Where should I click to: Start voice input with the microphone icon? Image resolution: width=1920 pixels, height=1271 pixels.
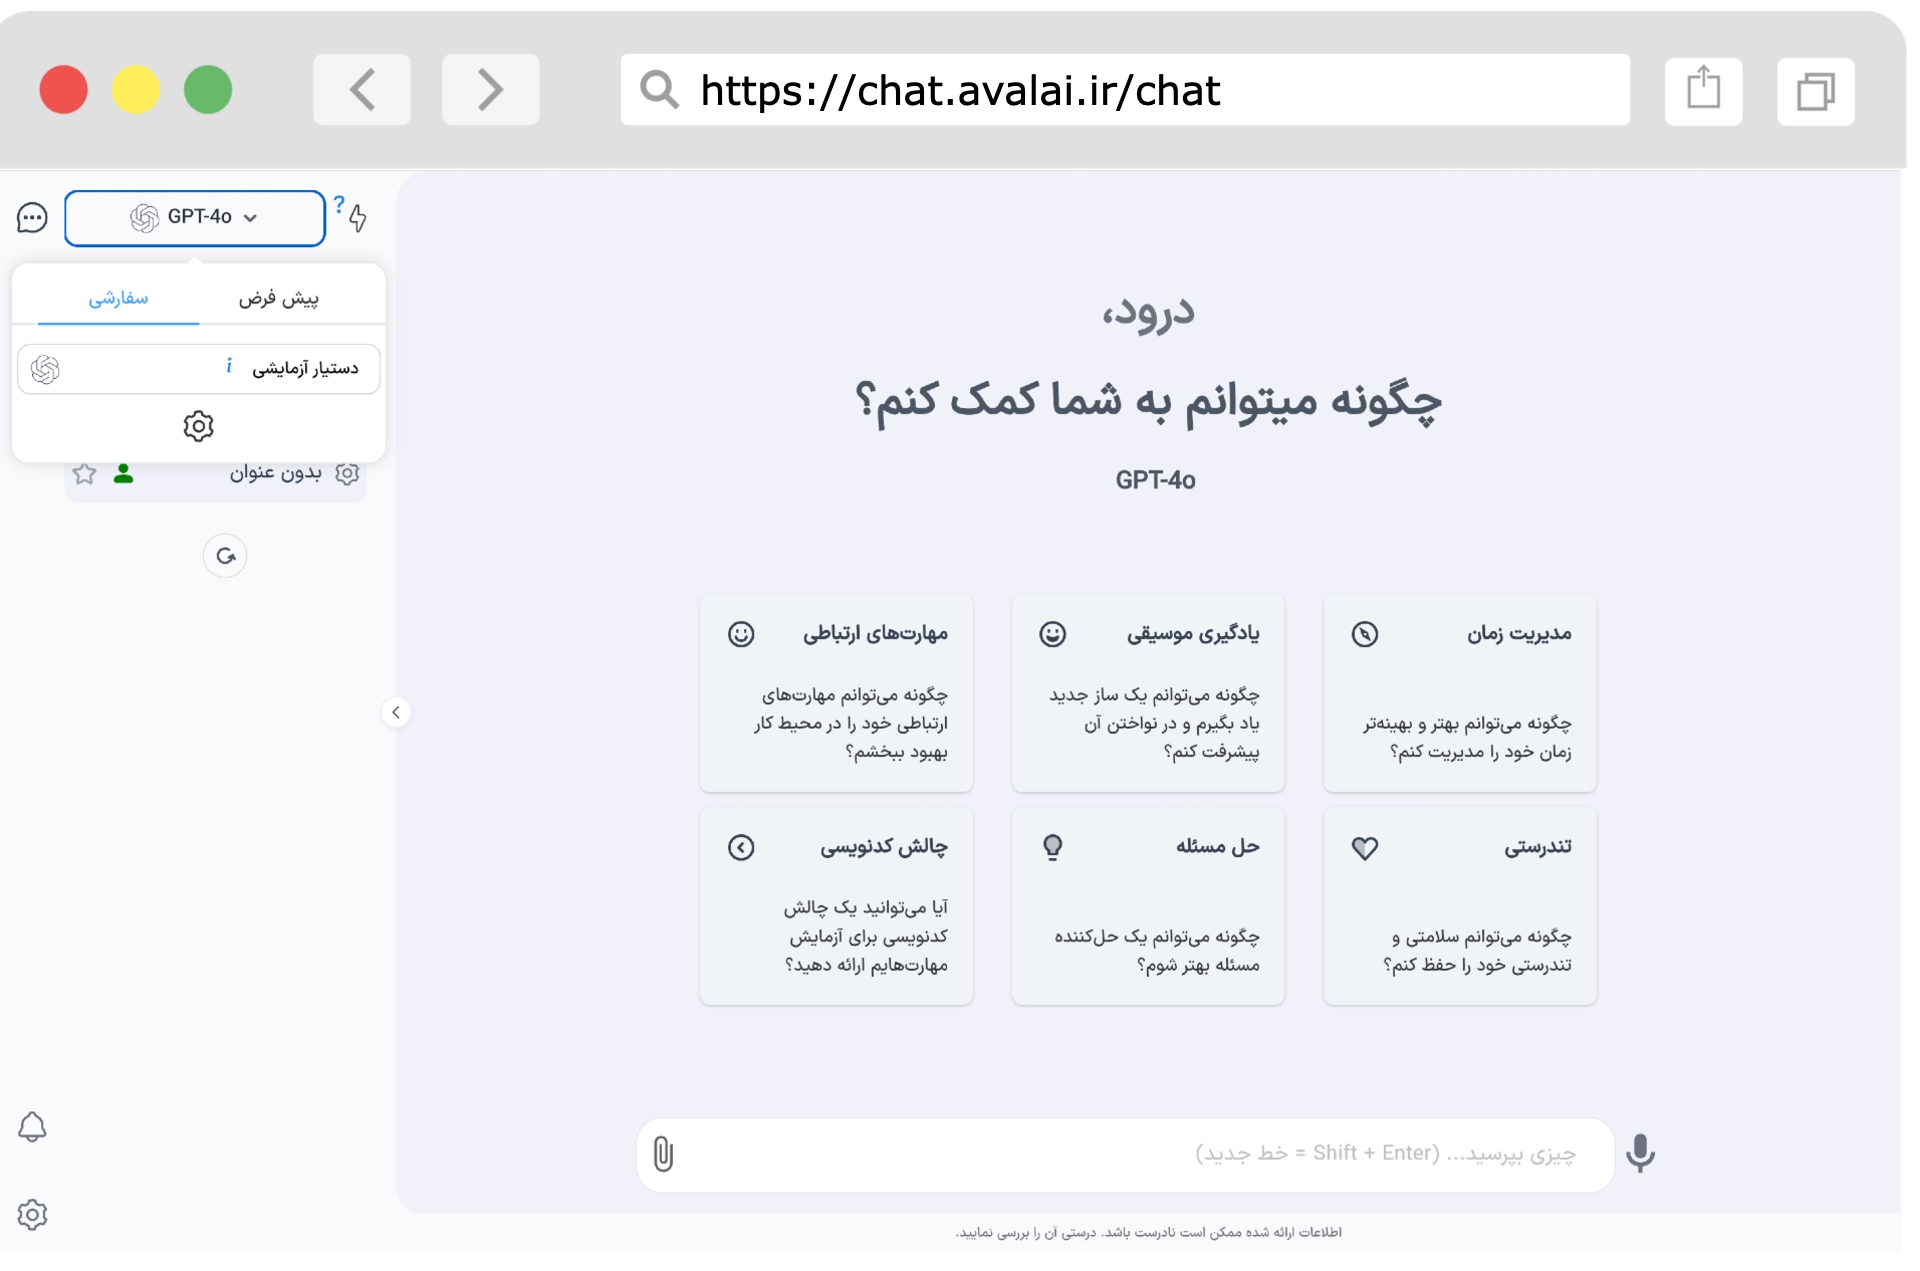point(1641,1153)
